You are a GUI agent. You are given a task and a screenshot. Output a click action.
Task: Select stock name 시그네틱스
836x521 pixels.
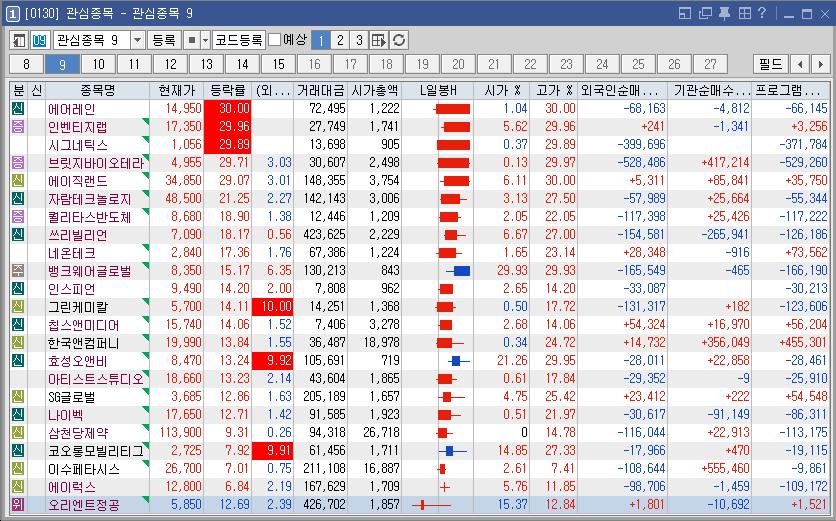[78, 145]
